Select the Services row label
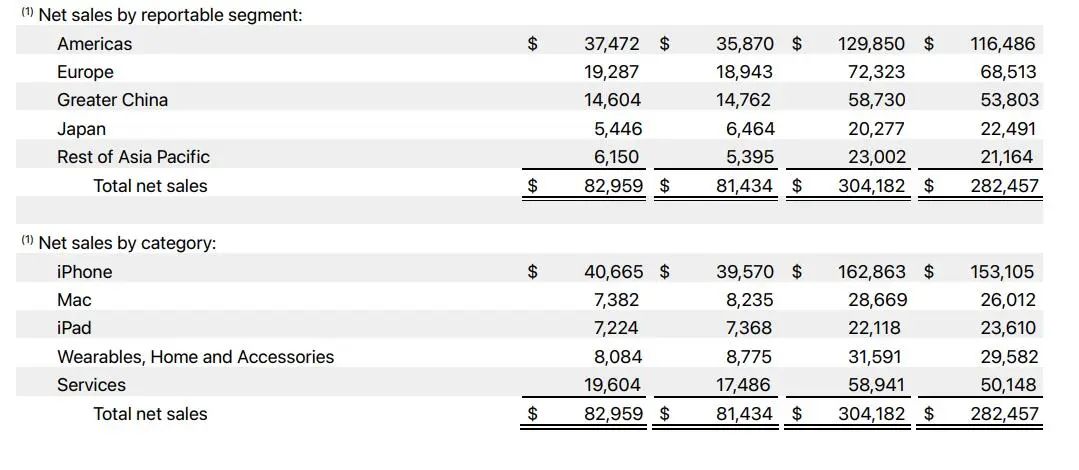 pos(91,385)
